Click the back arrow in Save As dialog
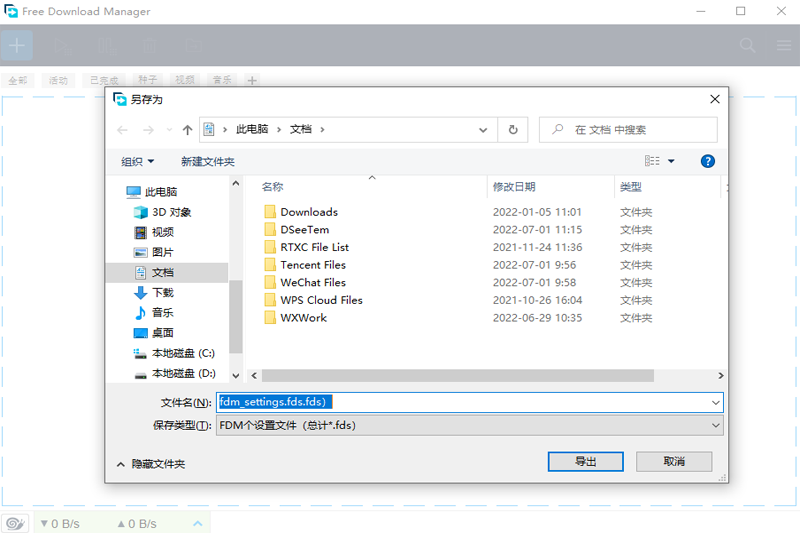 [x=122, y=130]
